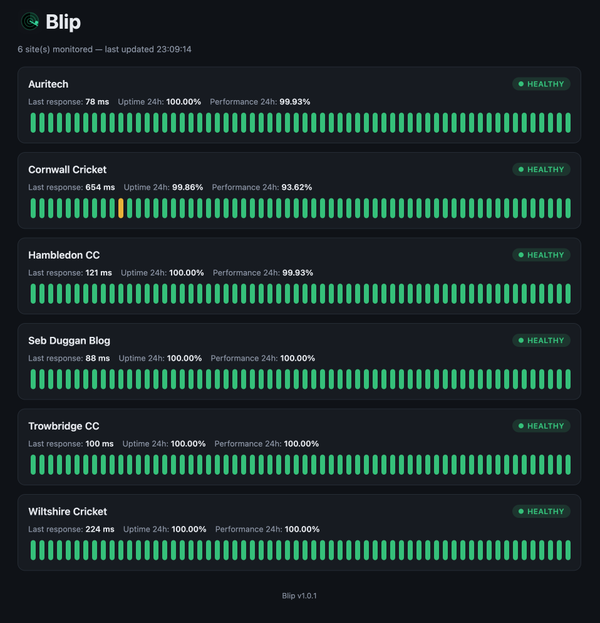
Task: Click Auritech performance 99.93% value
Action: pos(294,102)
